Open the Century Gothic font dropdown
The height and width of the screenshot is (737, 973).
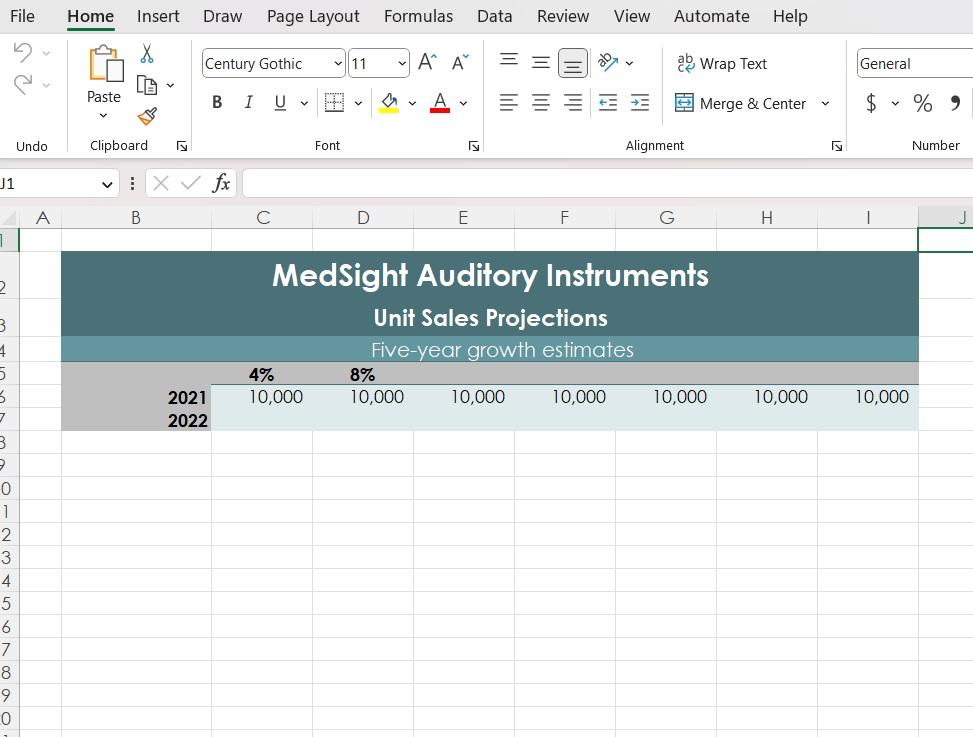tap(338, 64)
